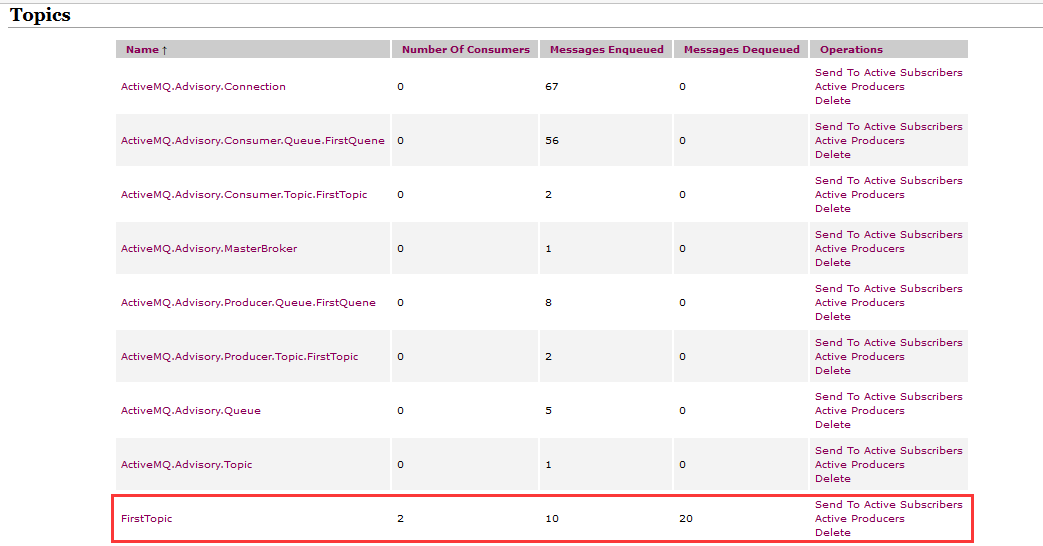View Active Producers for Advisory.Connection

[x=859, y=86]
